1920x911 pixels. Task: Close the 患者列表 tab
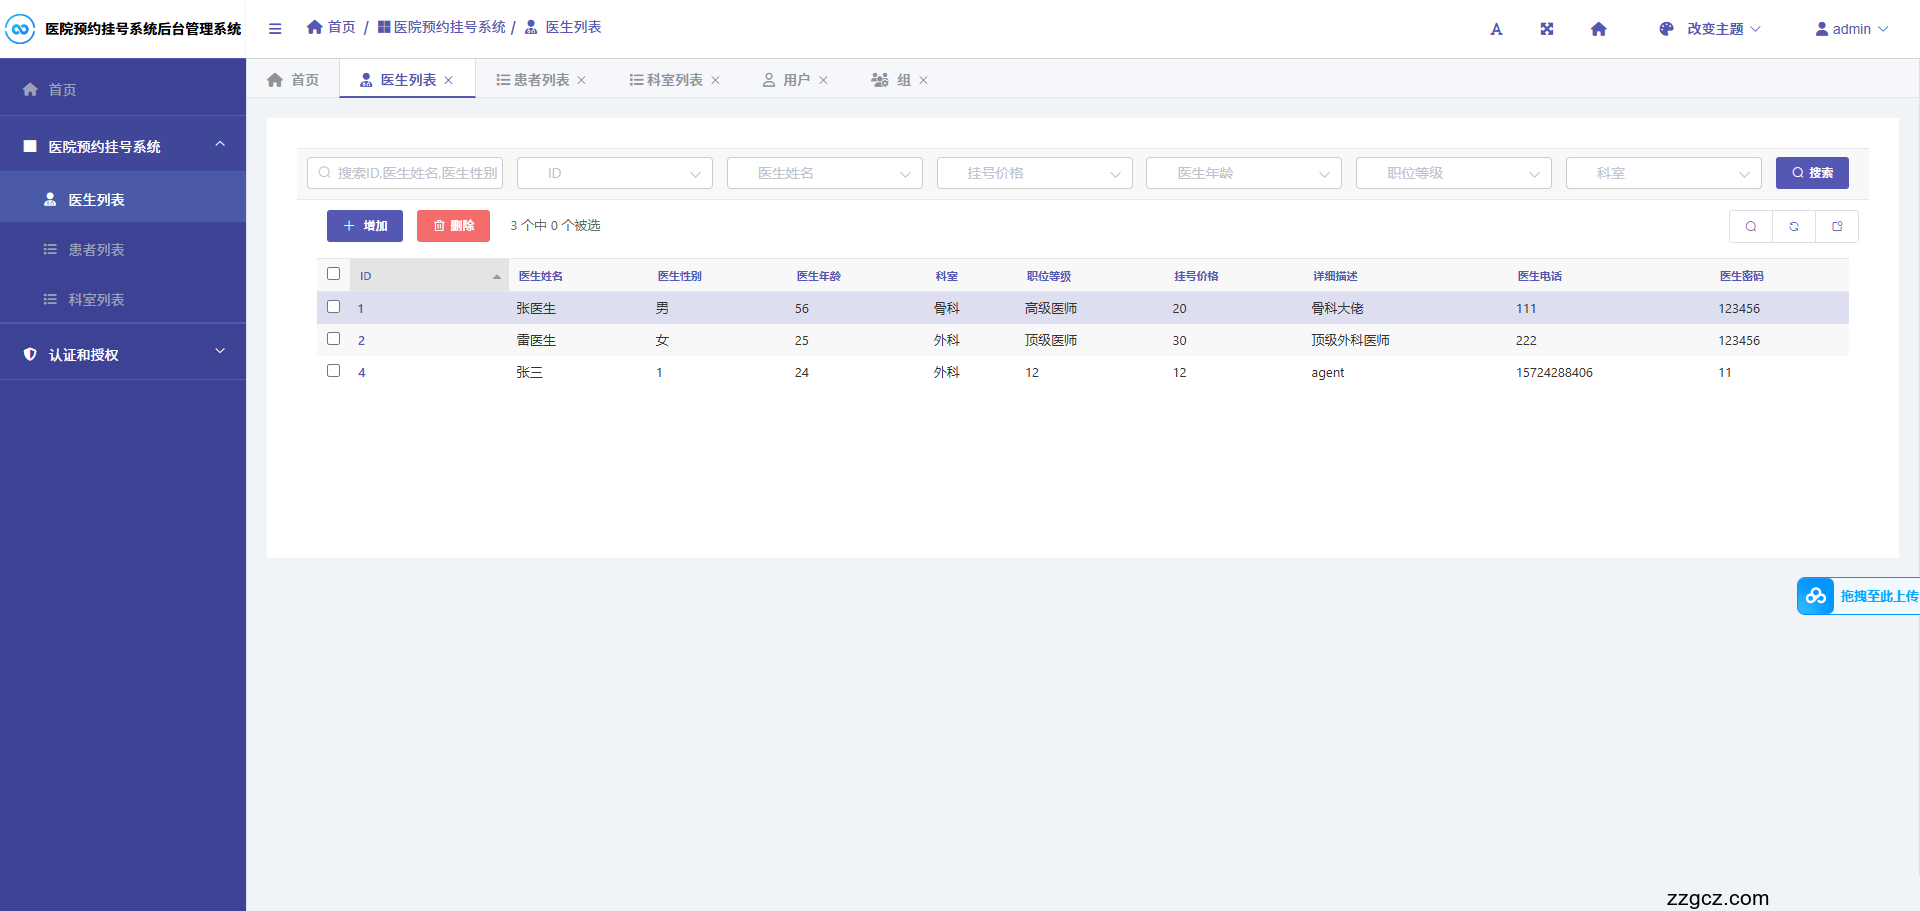tap(582, 81)
